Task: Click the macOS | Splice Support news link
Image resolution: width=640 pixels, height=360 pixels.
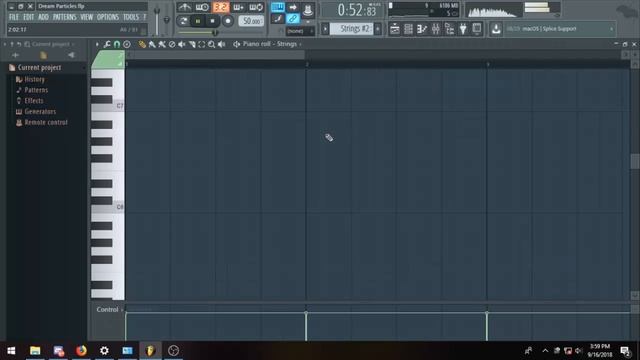Action: coord(549,29)
